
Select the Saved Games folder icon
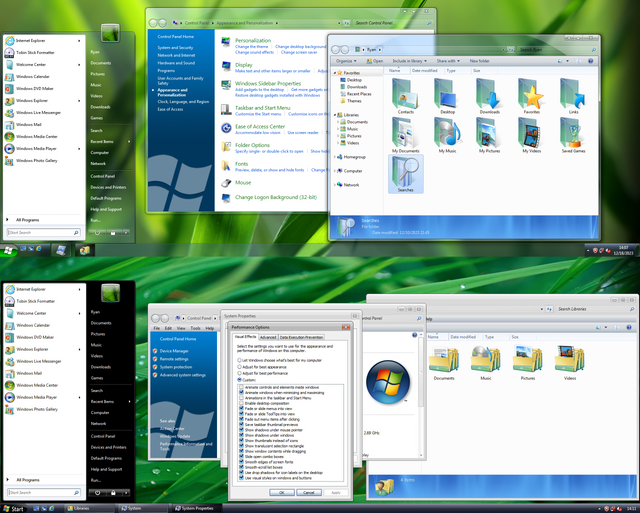click(573, 135)
